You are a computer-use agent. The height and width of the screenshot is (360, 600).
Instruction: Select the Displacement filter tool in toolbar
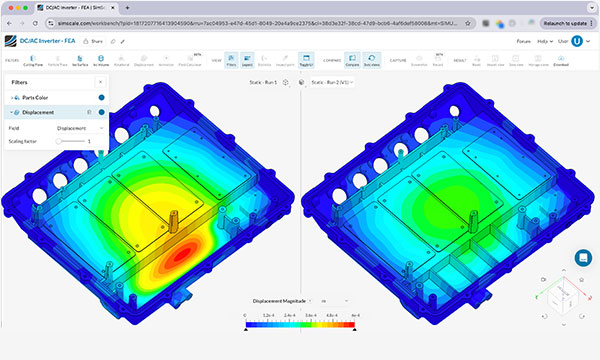click(x=144, y=60)
